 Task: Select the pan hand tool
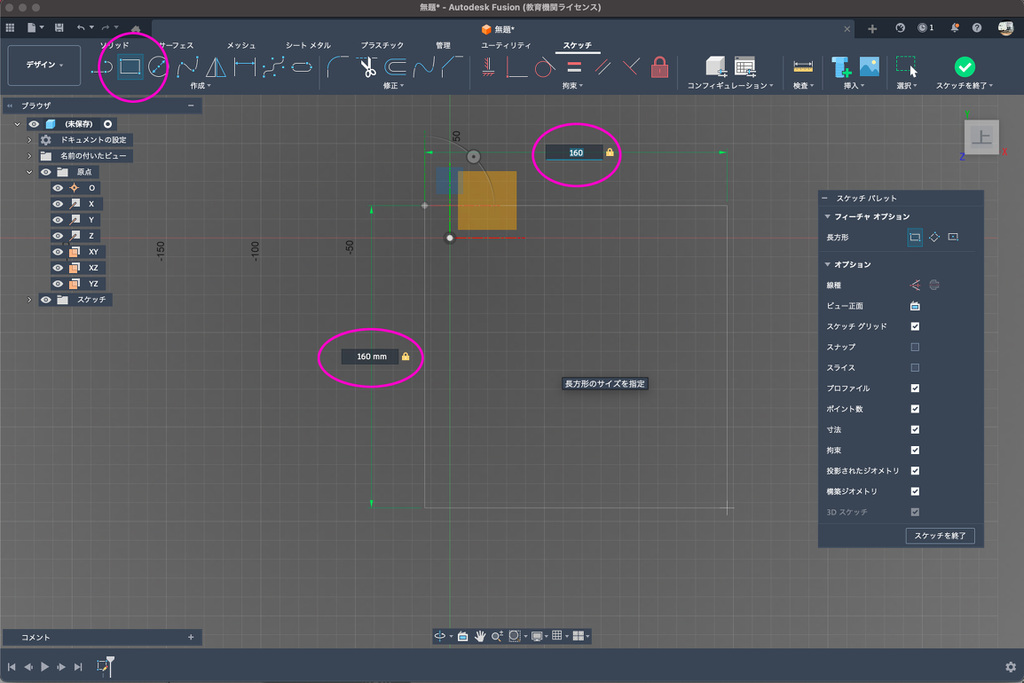point(480,636)
